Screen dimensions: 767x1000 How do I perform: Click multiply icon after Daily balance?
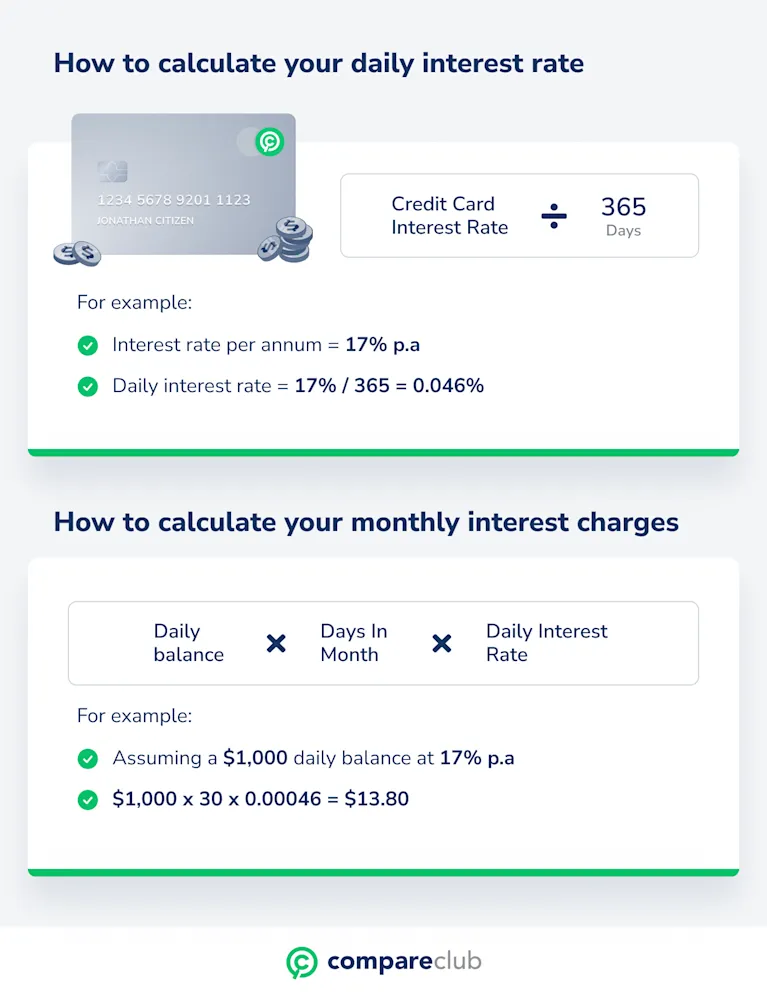click(276, 643)
